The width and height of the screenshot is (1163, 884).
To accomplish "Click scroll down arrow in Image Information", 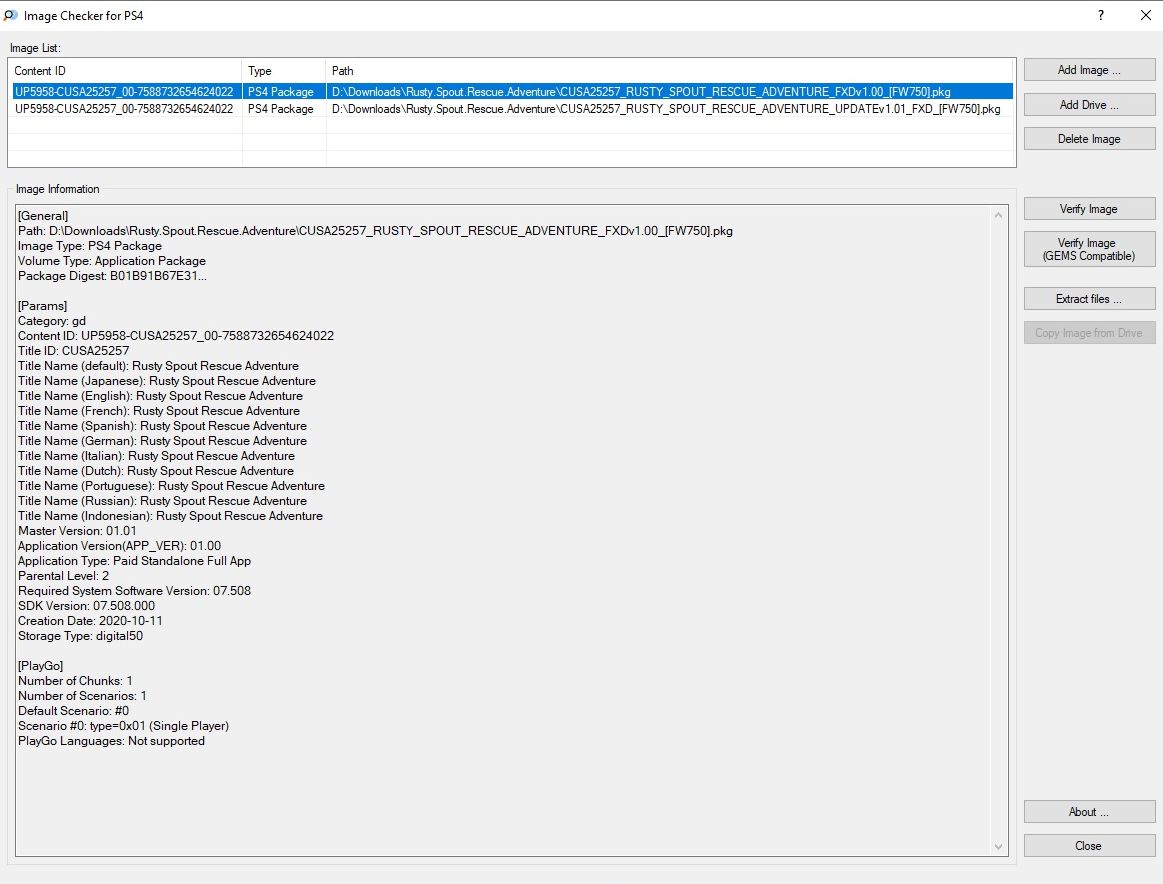I will point(998,847).
